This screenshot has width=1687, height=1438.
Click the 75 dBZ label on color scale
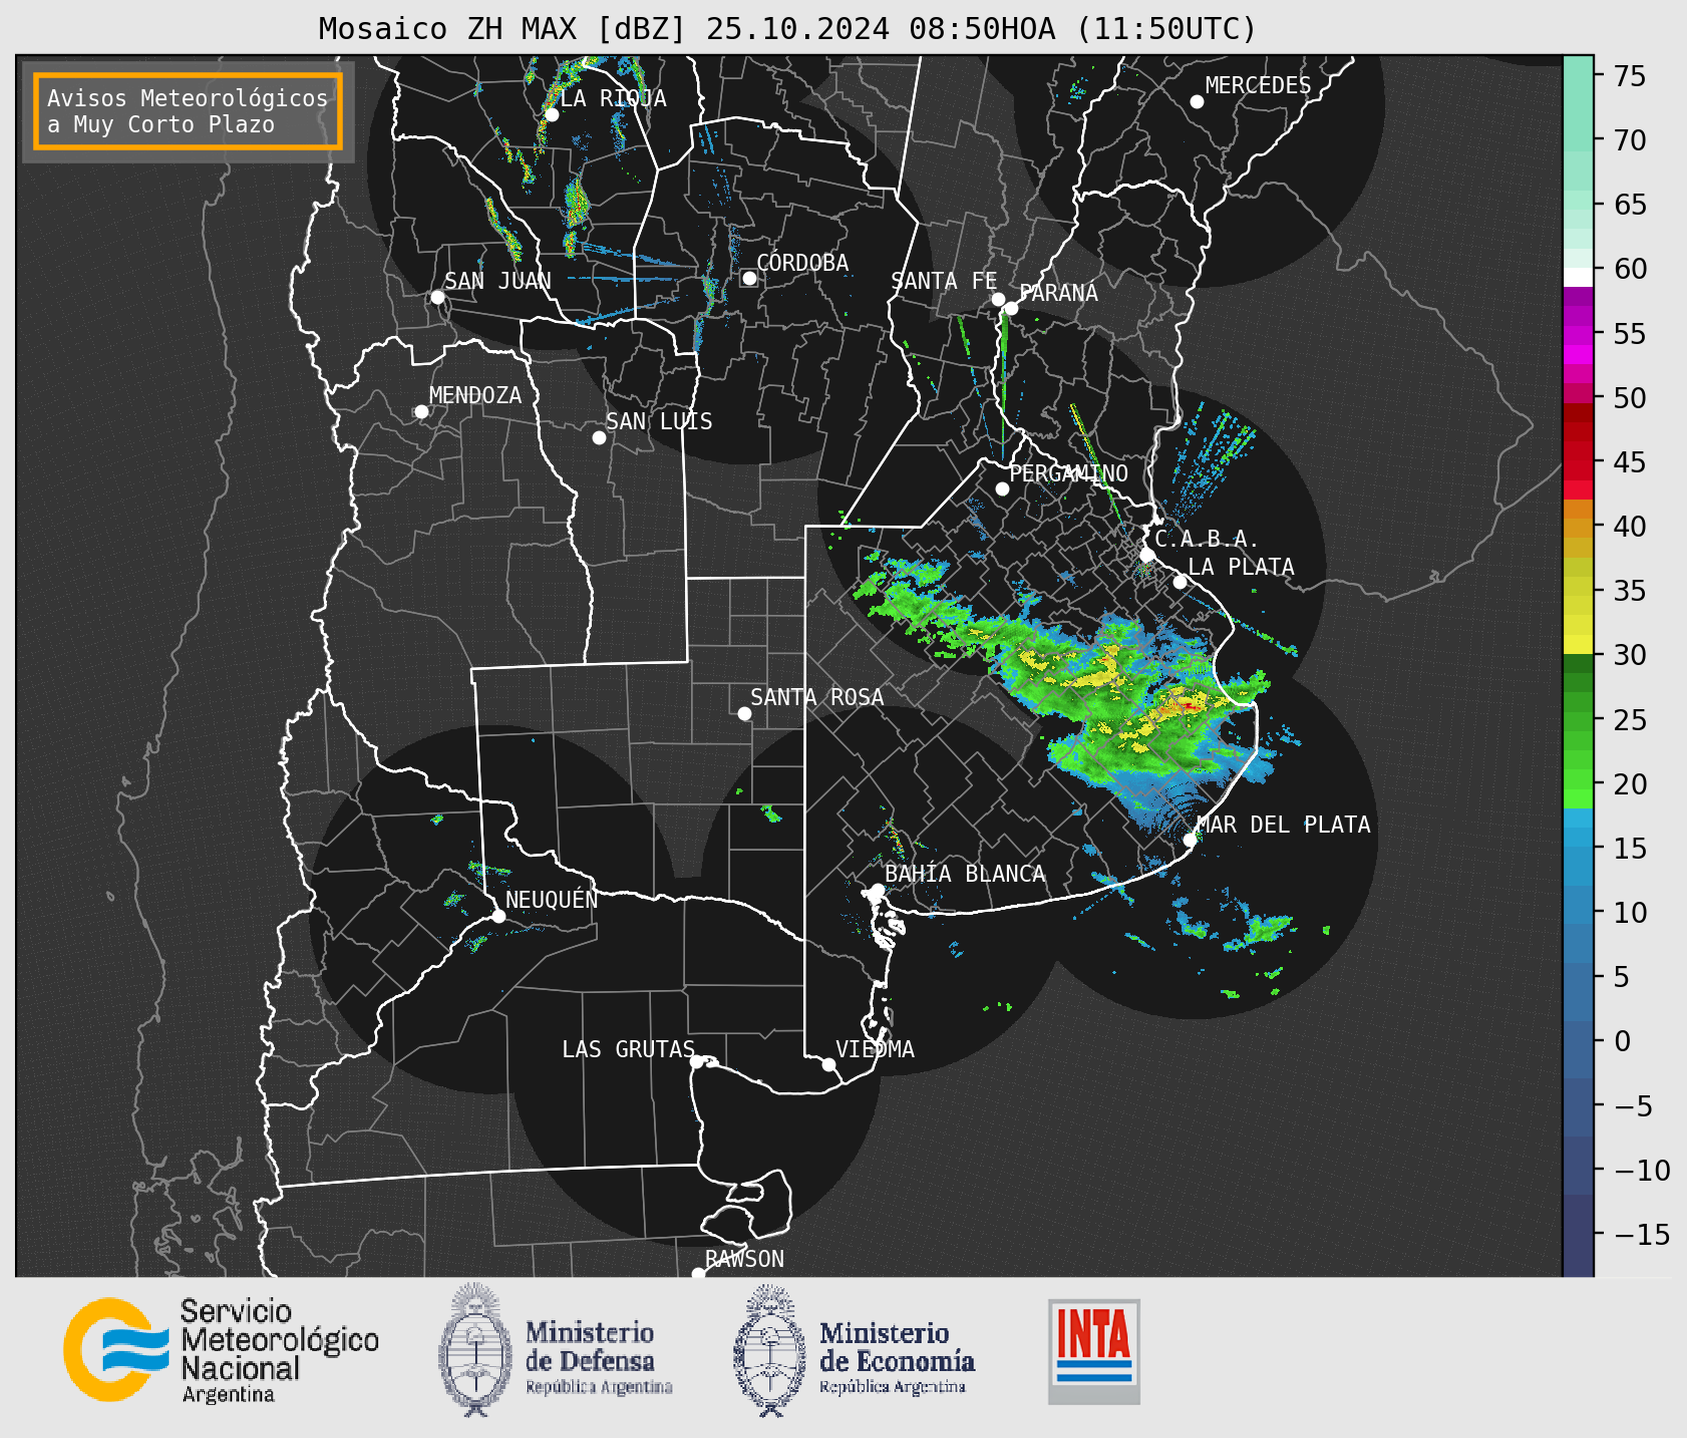click(1629, 76)
